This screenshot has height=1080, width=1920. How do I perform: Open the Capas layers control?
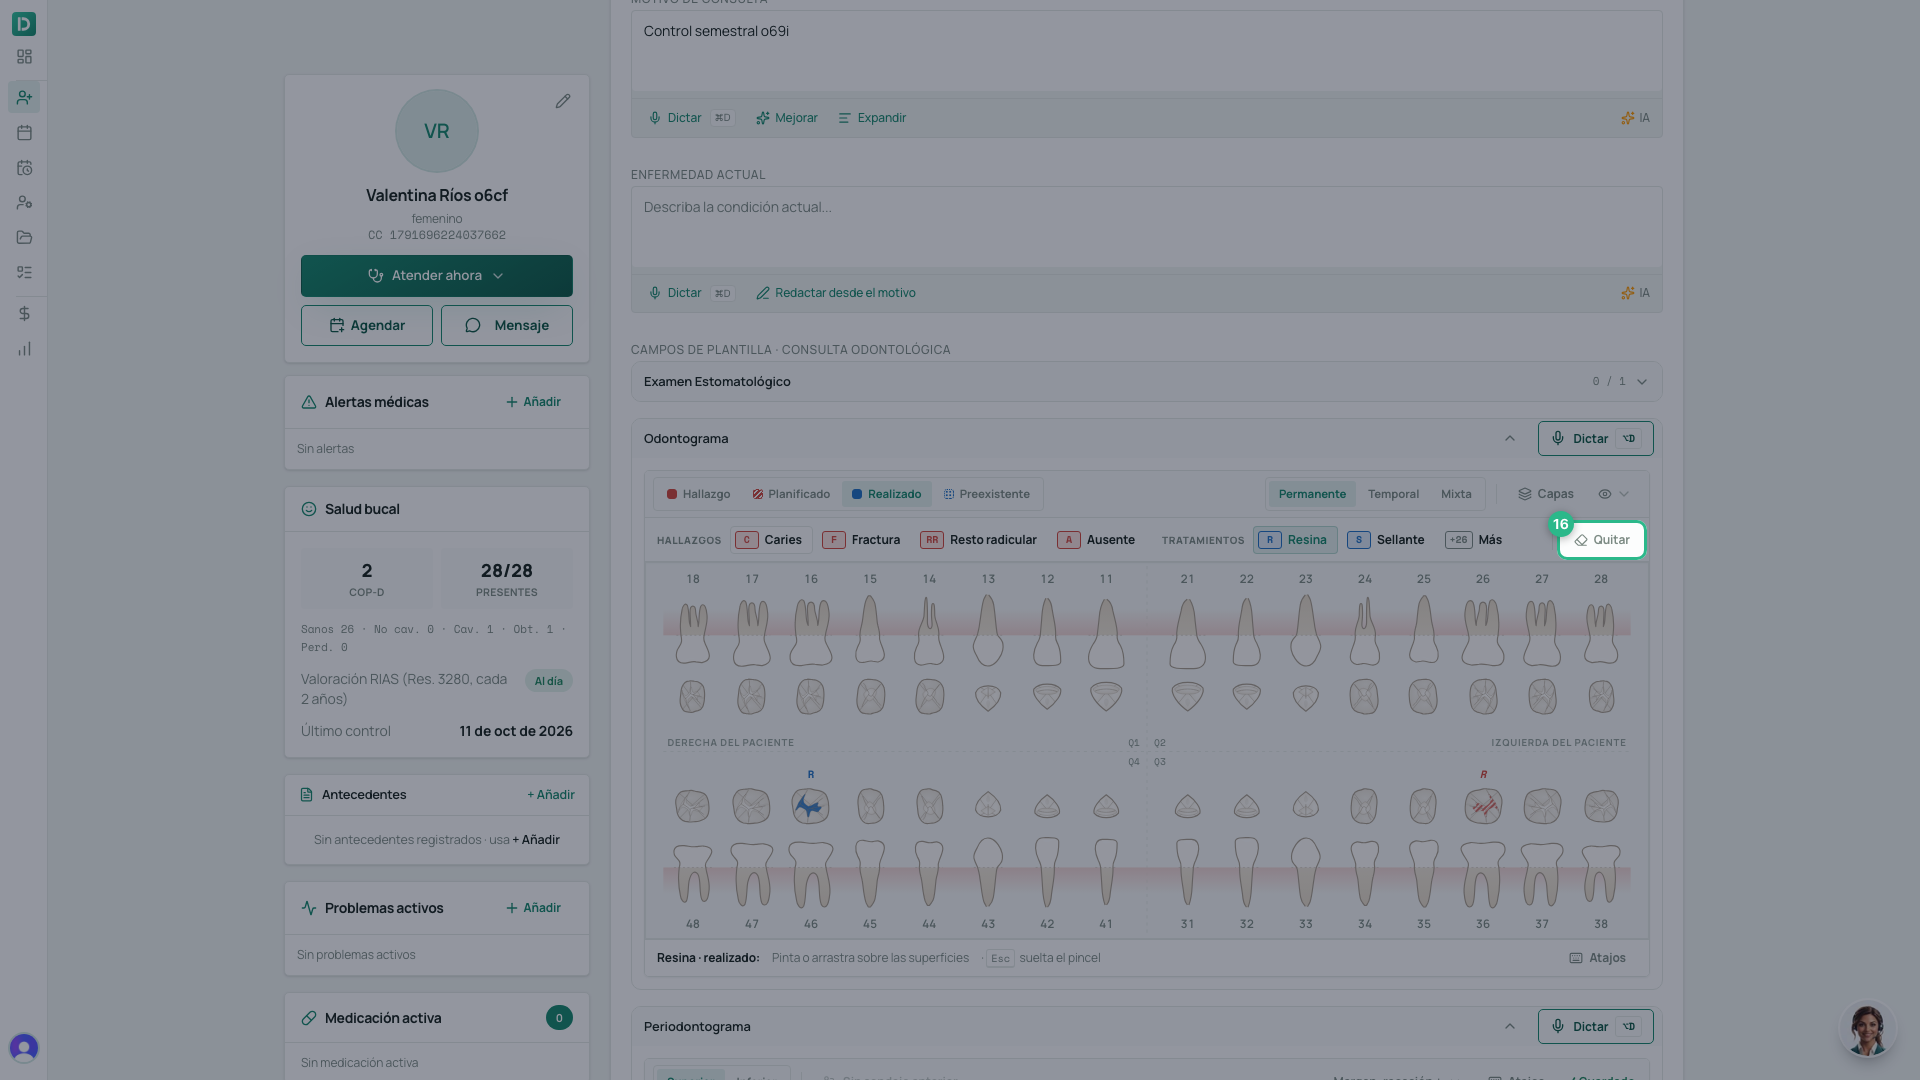coord(1545,494)
